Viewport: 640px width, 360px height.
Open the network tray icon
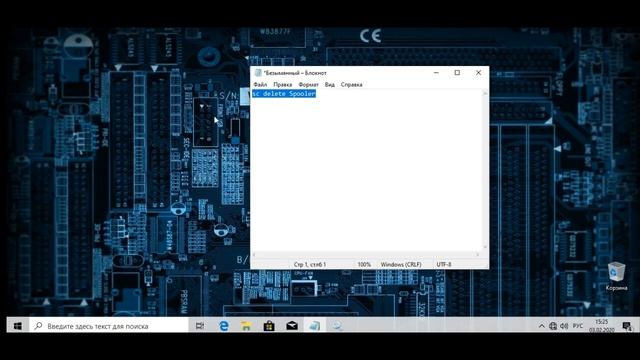(x=553, y=326)
